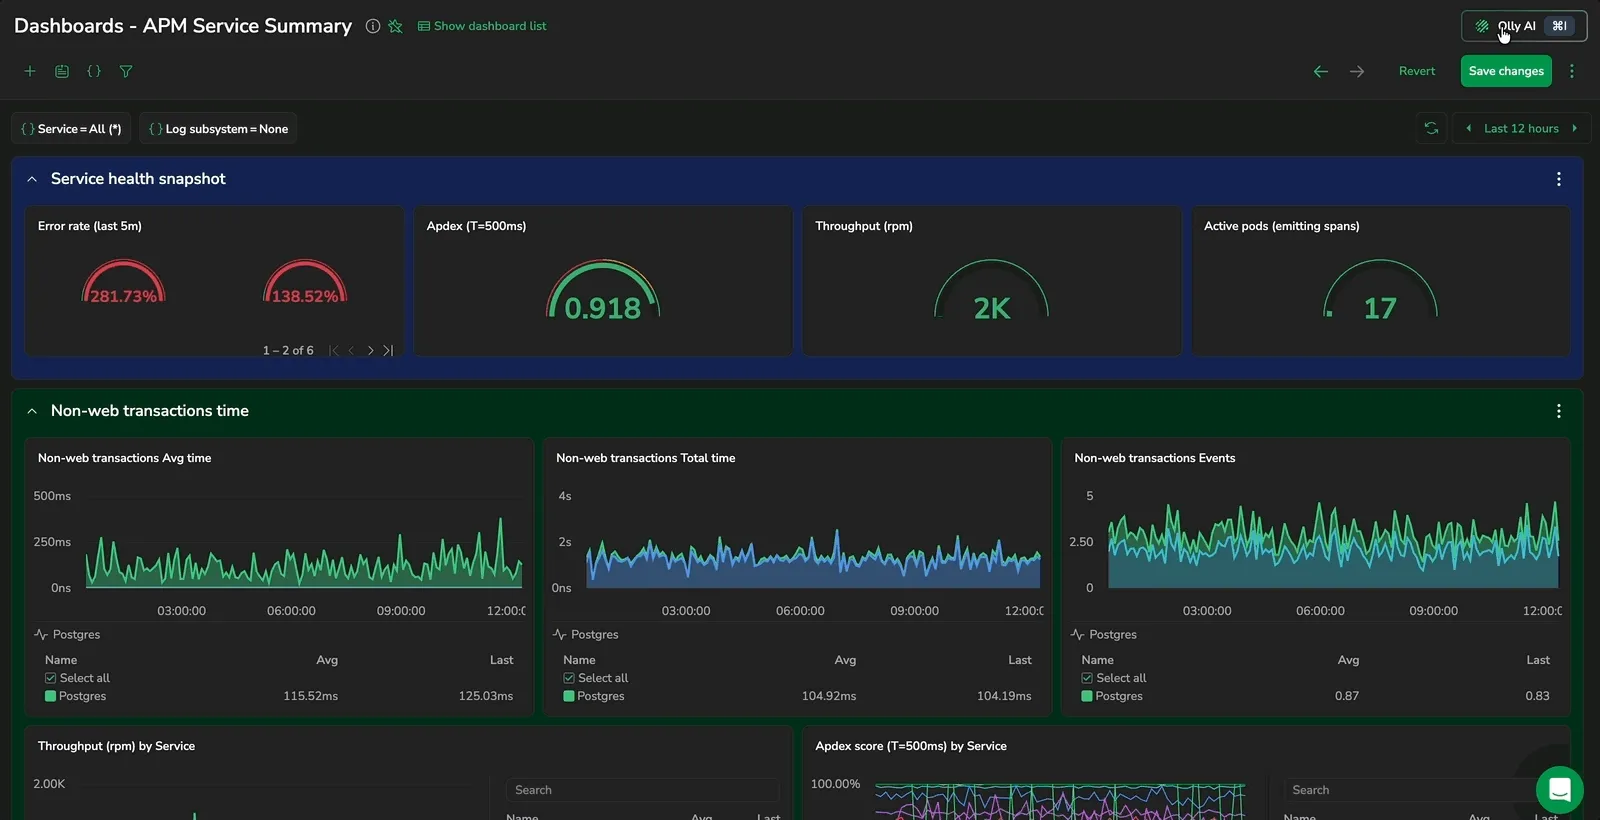Open the filter funnel icon
The height and width of the screenshot is (820, 1600).
click(x=126, y=71)
